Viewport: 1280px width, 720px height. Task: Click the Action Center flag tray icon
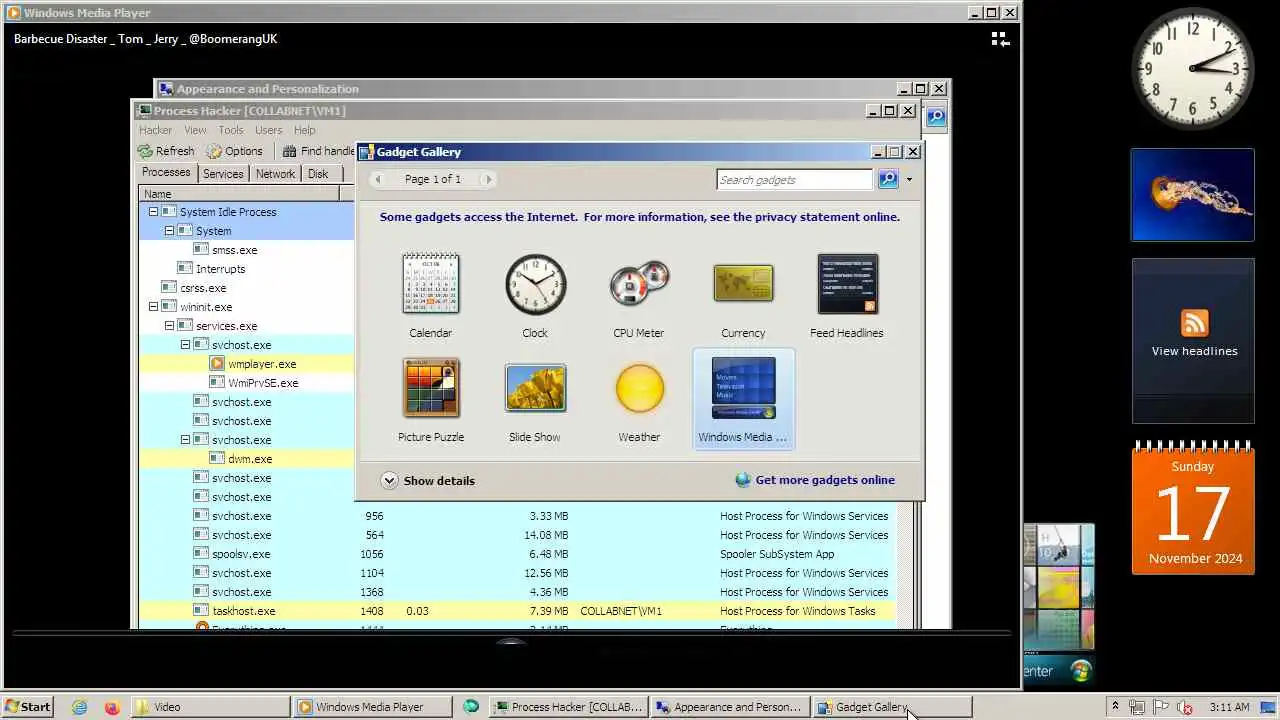coord(1162,707)
